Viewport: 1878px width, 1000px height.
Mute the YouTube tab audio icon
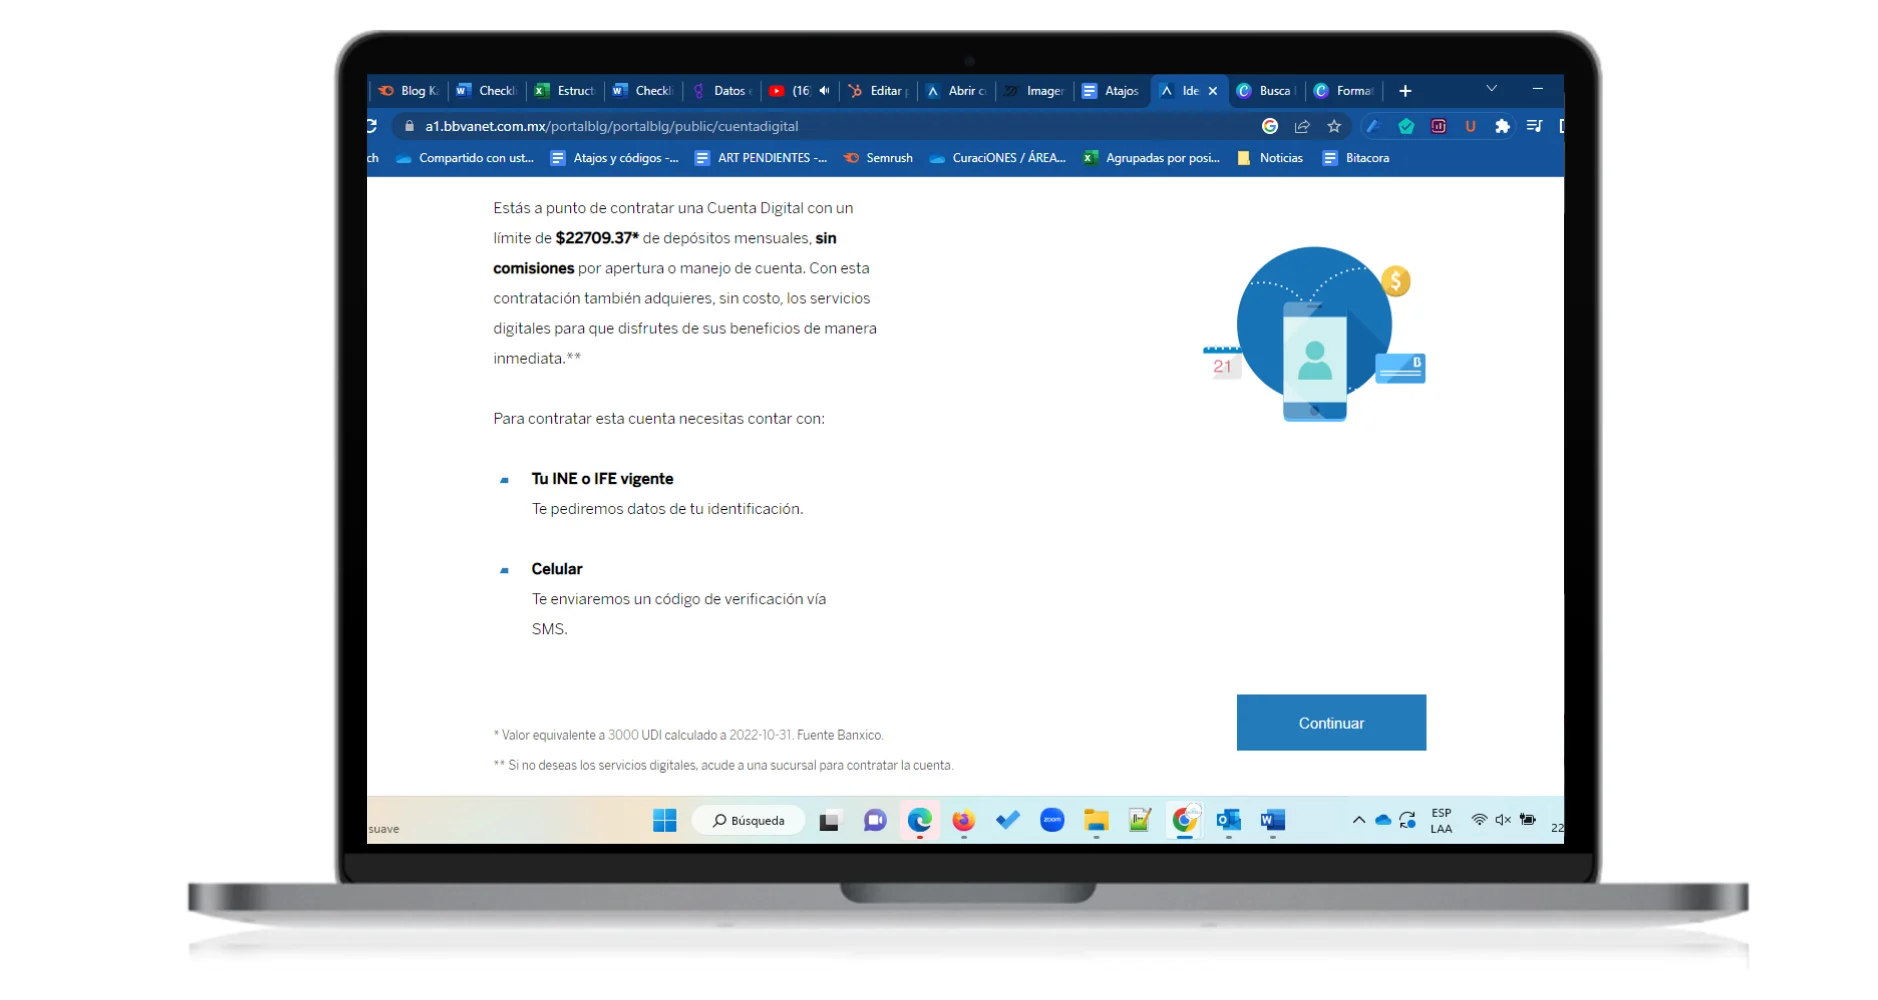coord(824,91)
